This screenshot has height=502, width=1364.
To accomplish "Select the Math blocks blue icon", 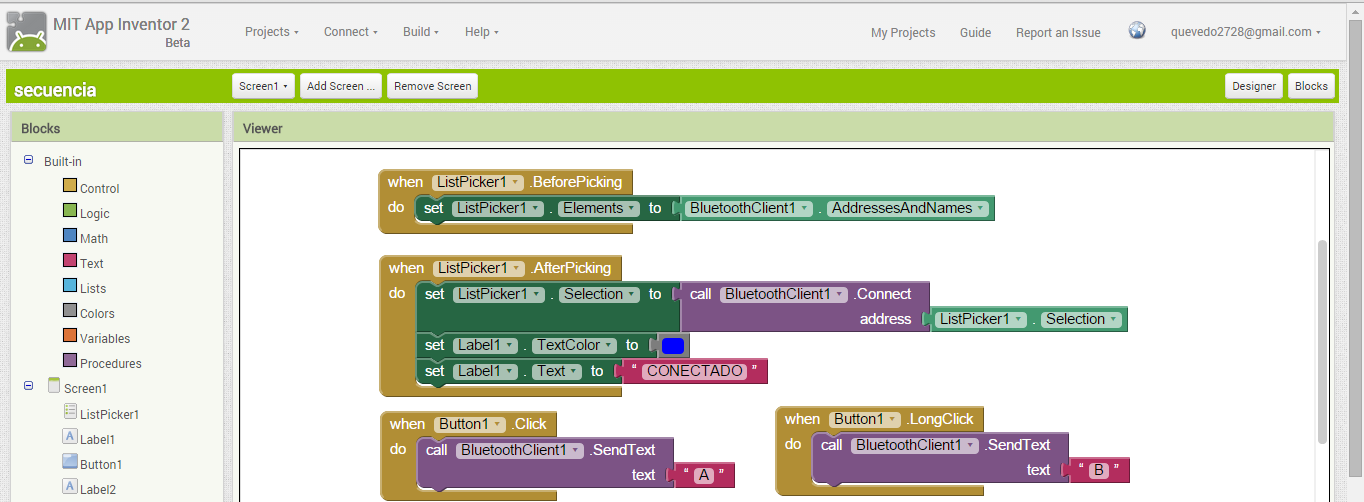I will pyautogui.click(x=70, y=235).
